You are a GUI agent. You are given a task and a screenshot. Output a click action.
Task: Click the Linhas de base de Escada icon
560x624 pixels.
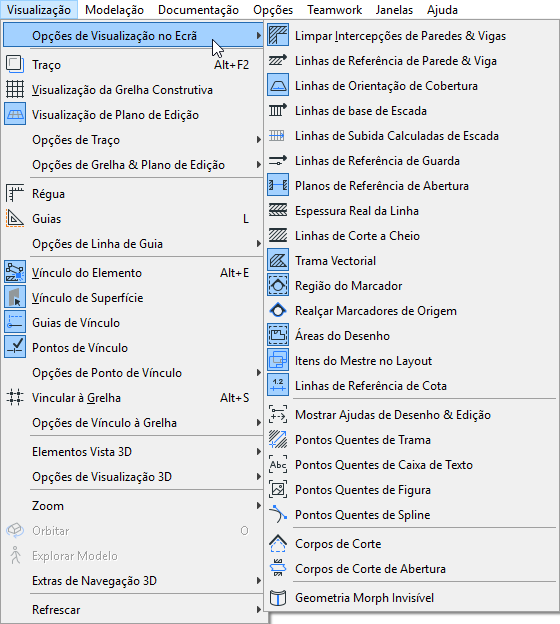278,111
